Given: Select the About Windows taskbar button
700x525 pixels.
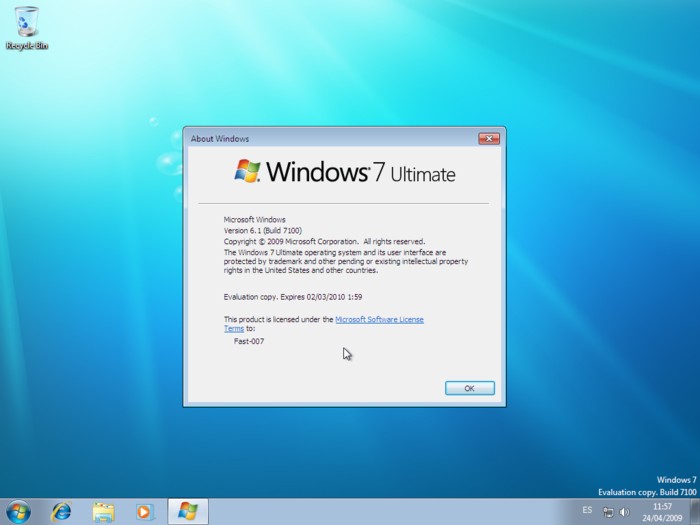Looking at the screenshot, I should [x=188, y=512].
